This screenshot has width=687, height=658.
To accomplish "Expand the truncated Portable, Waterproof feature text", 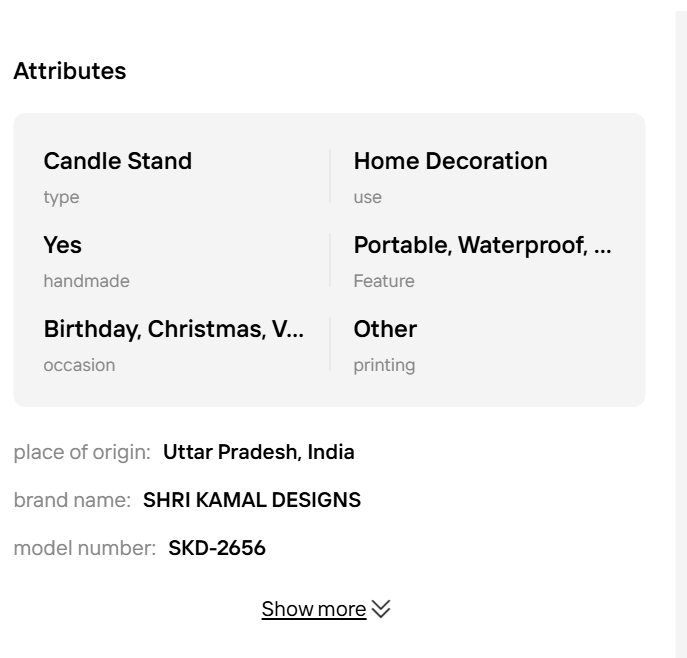I will tap(482, 245).
